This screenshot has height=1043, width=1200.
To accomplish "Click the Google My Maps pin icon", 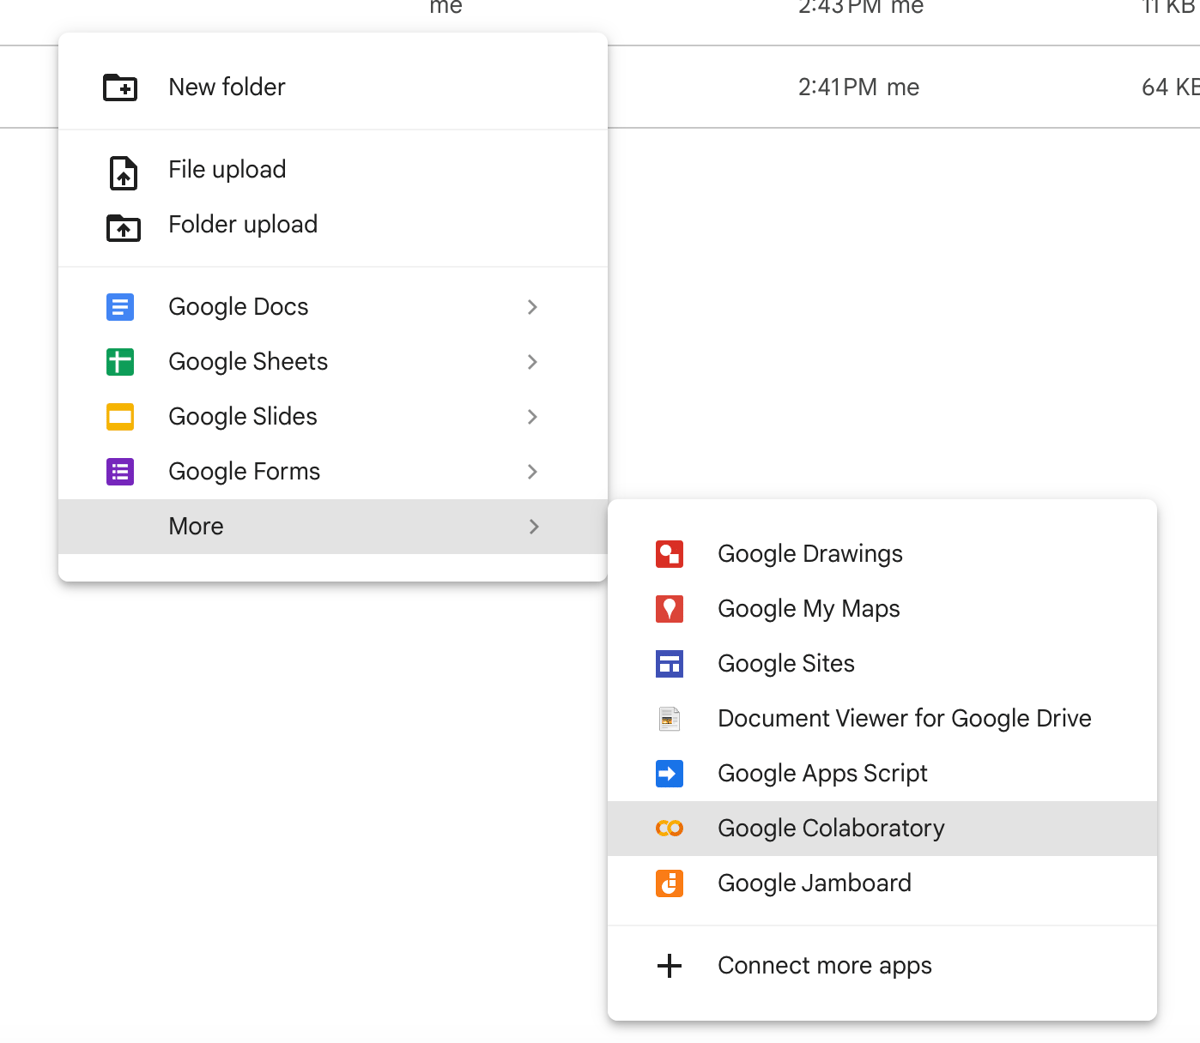I will point(669,609).
